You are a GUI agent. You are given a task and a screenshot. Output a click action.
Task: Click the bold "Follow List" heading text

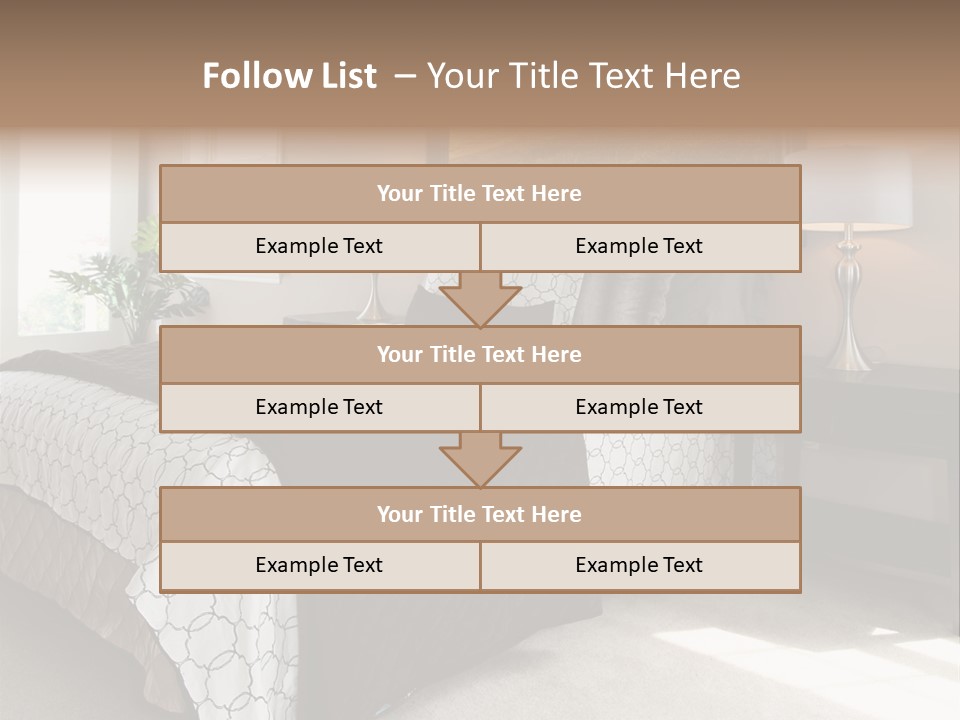tap(290, 76)
